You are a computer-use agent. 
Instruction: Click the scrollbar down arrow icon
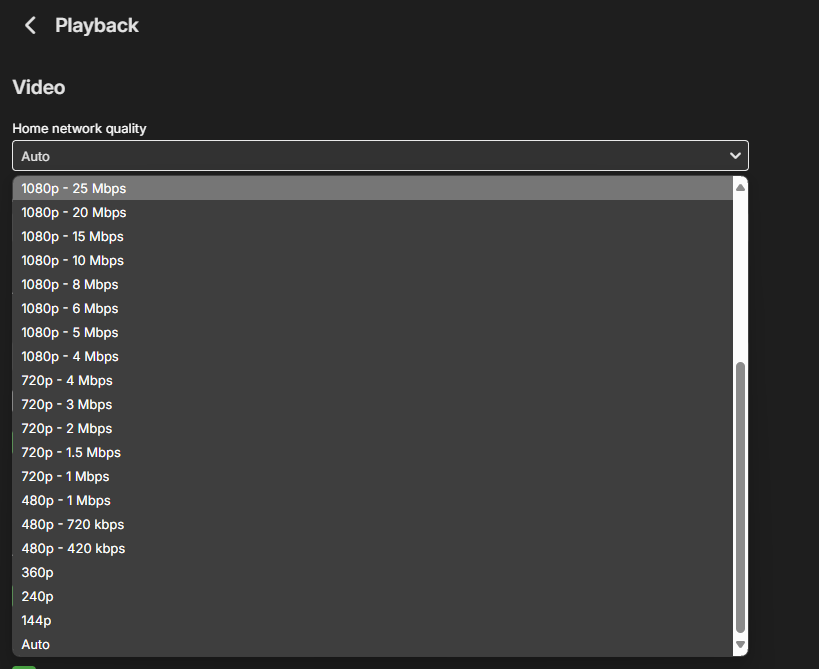739,645
